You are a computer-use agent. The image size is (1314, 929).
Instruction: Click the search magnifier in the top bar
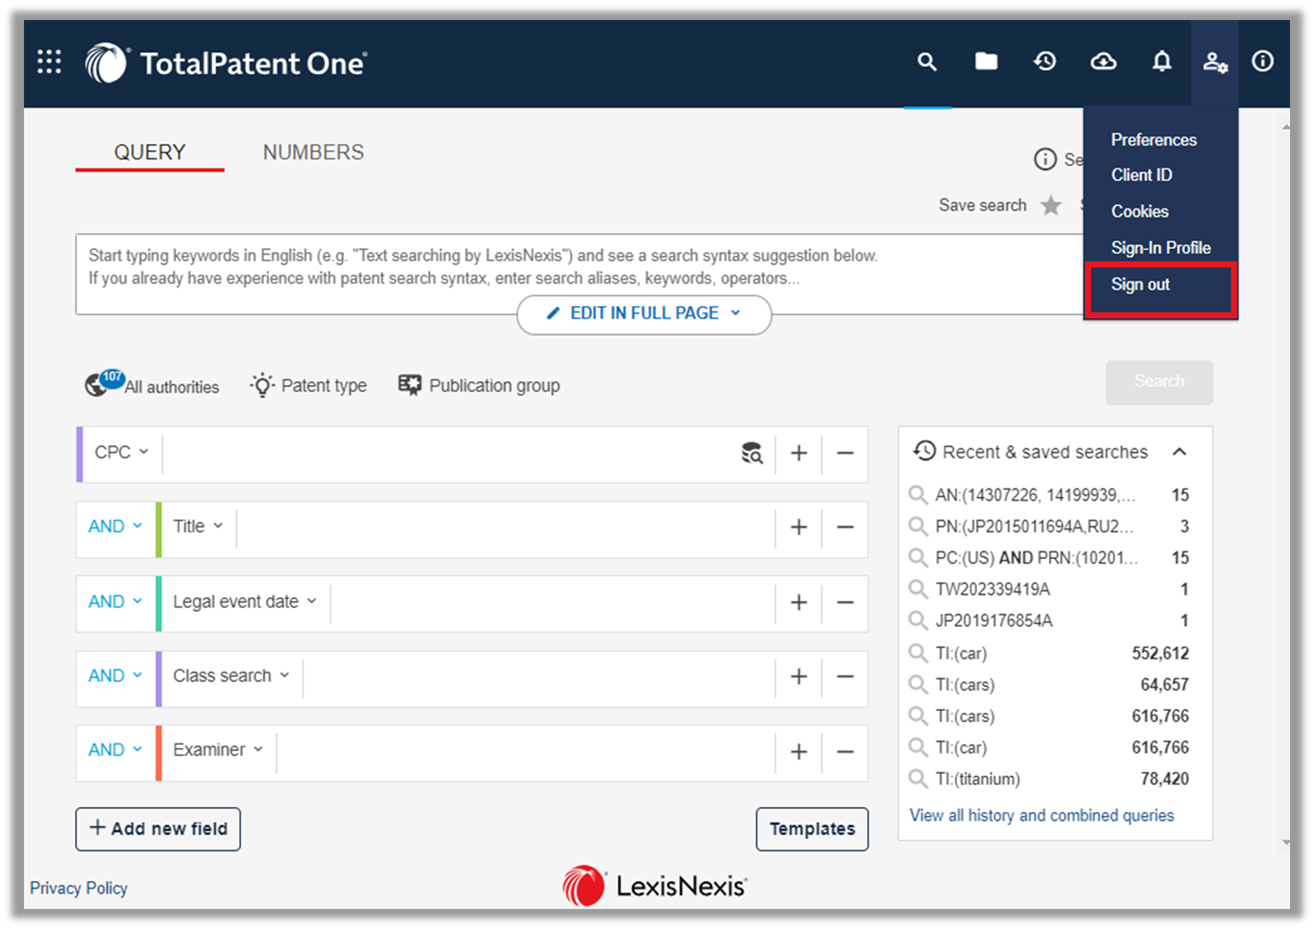click(926, 61)
